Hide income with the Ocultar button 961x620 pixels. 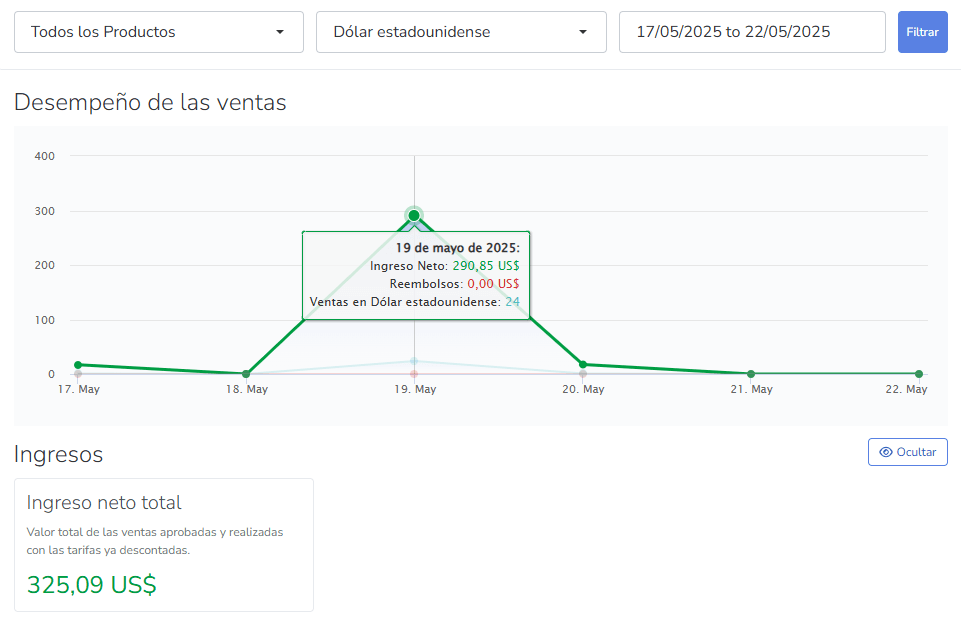[x=907, y=452]
